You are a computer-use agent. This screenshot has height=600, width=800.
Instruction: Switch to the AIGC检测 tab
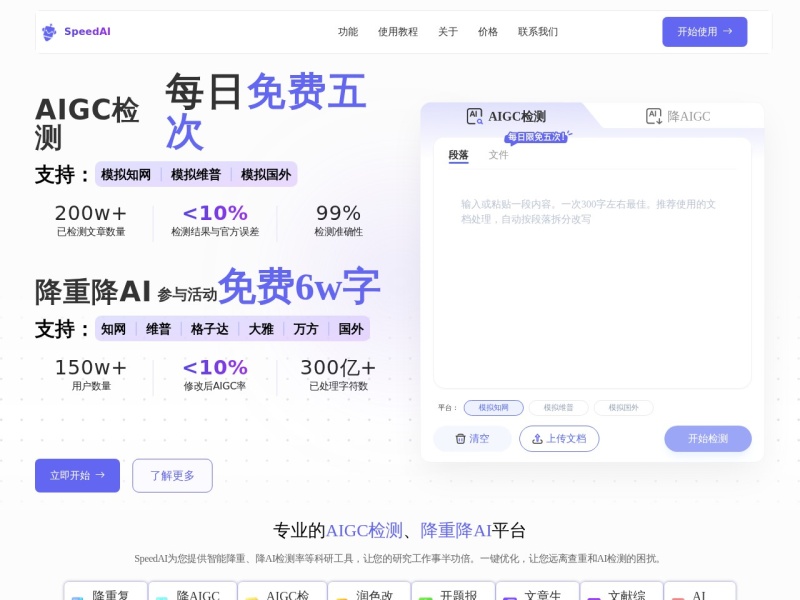point(507,116)
